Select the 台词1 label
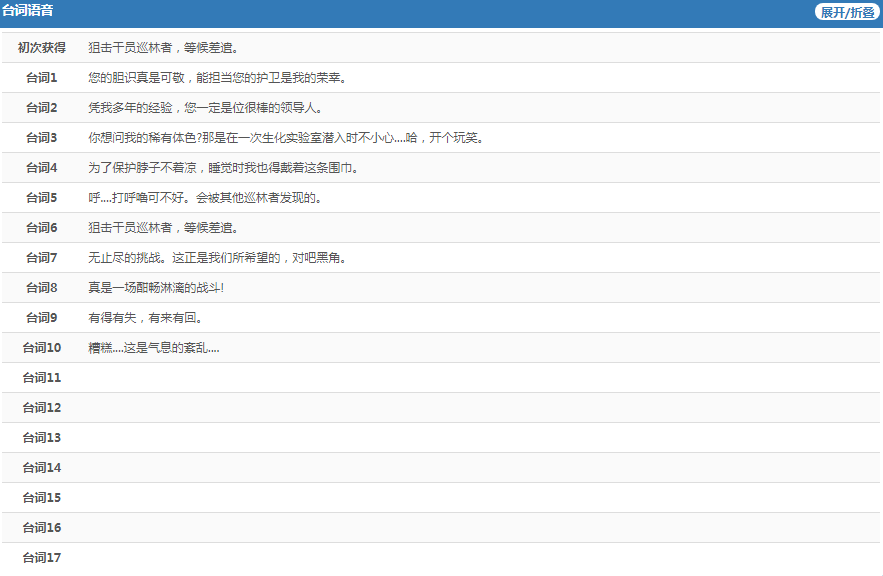Viewport: 883px width, 576px height. [42, 78]
